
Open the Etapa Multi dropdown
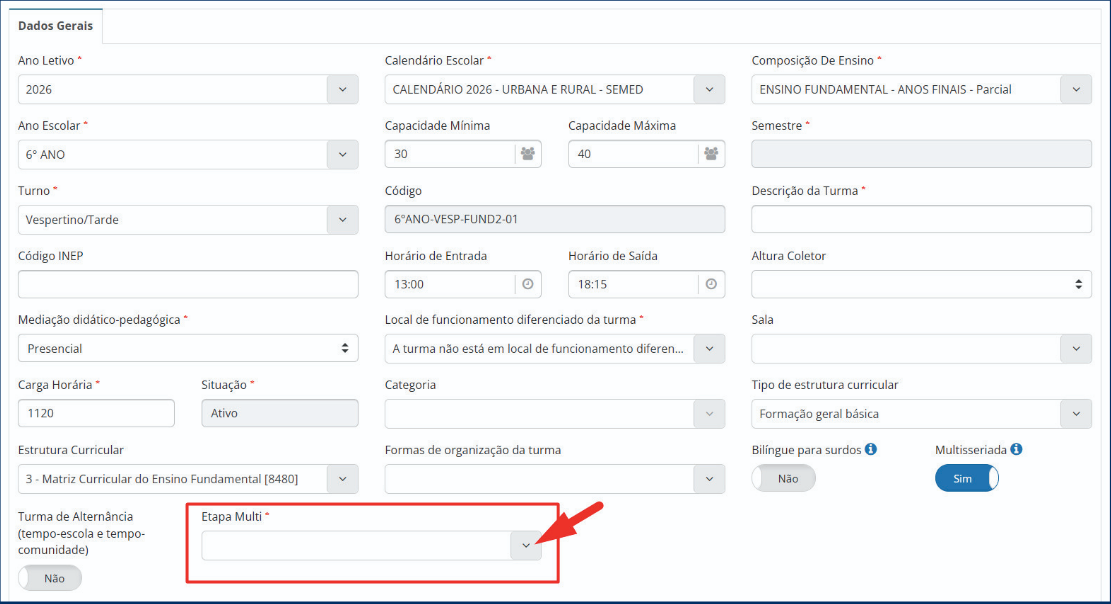point(526,546)
